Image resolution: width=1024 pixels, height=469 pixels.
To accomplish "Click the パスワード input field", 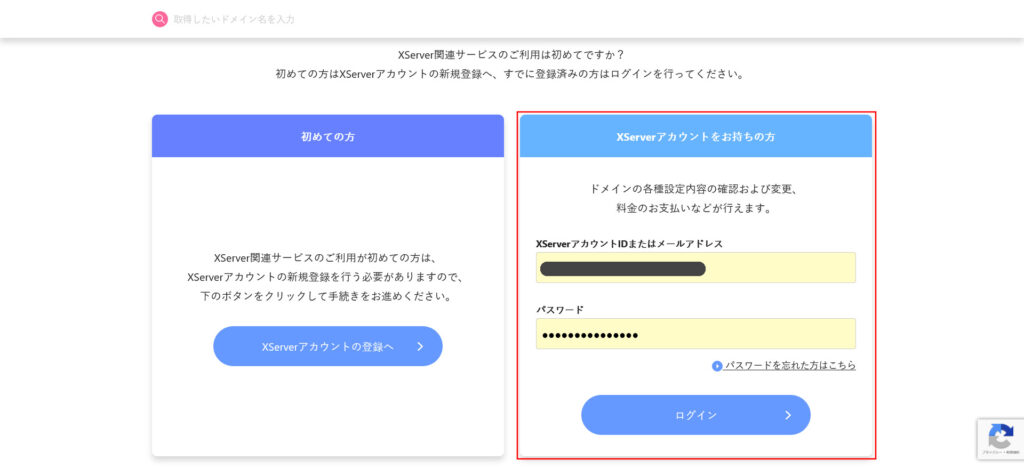I will (x=696, y=334).
